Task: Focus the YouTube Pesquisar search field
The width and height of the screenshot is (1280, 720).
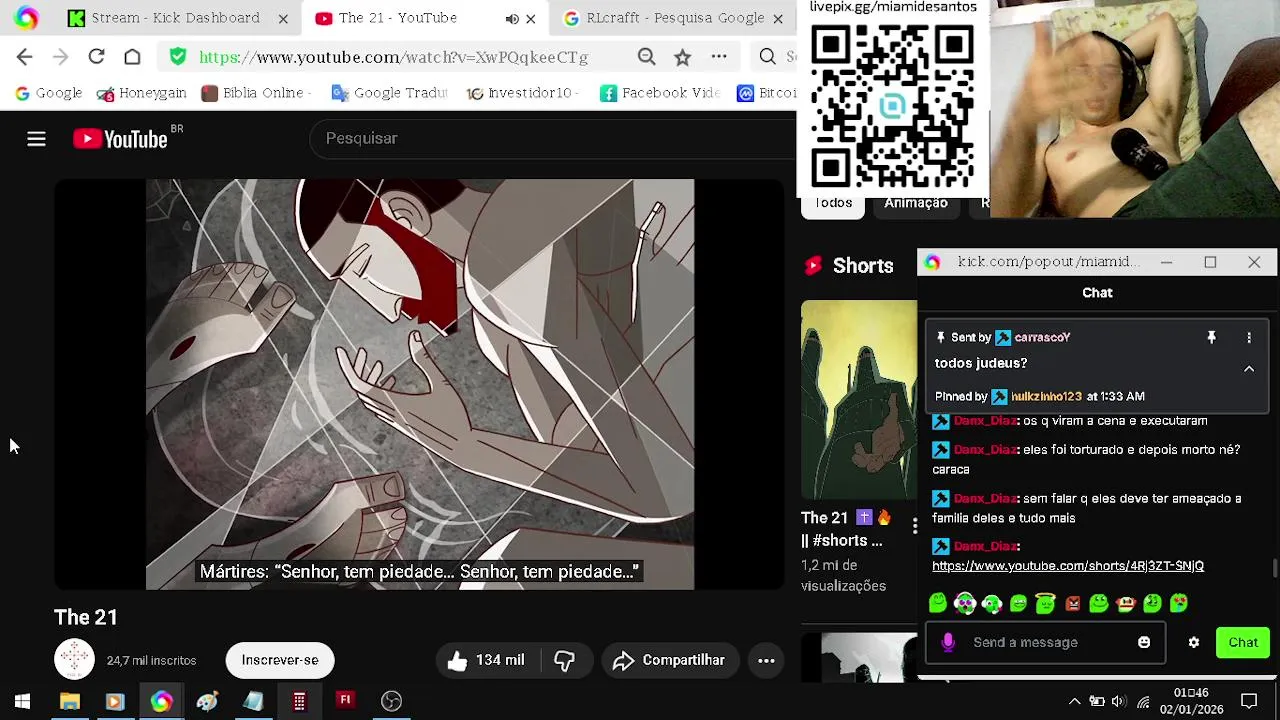Action: pos(553,138)
